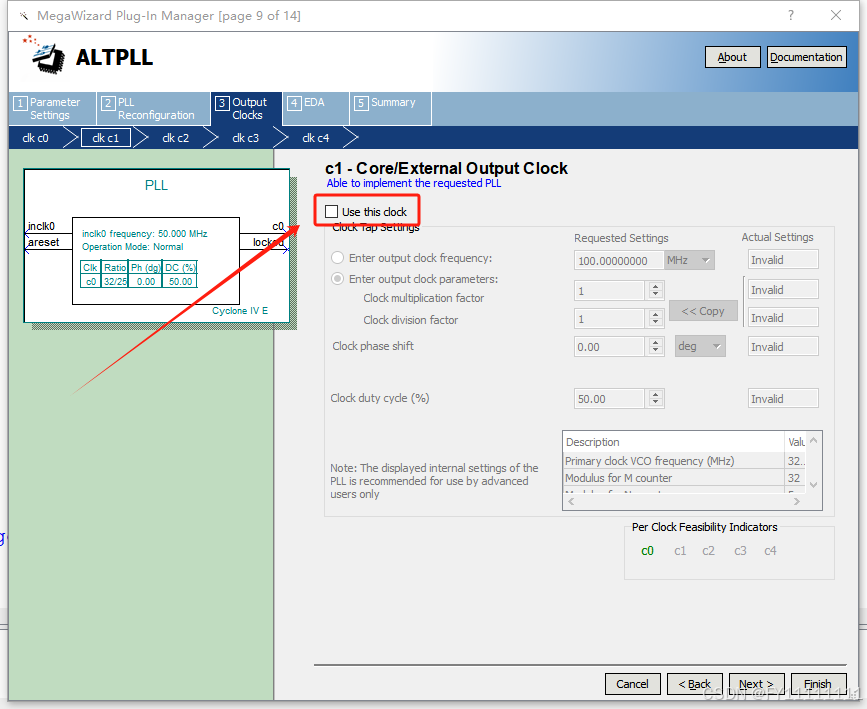
Task: Decrease clock multiplication factor with down arrow
Action: [x=656, y=294]
